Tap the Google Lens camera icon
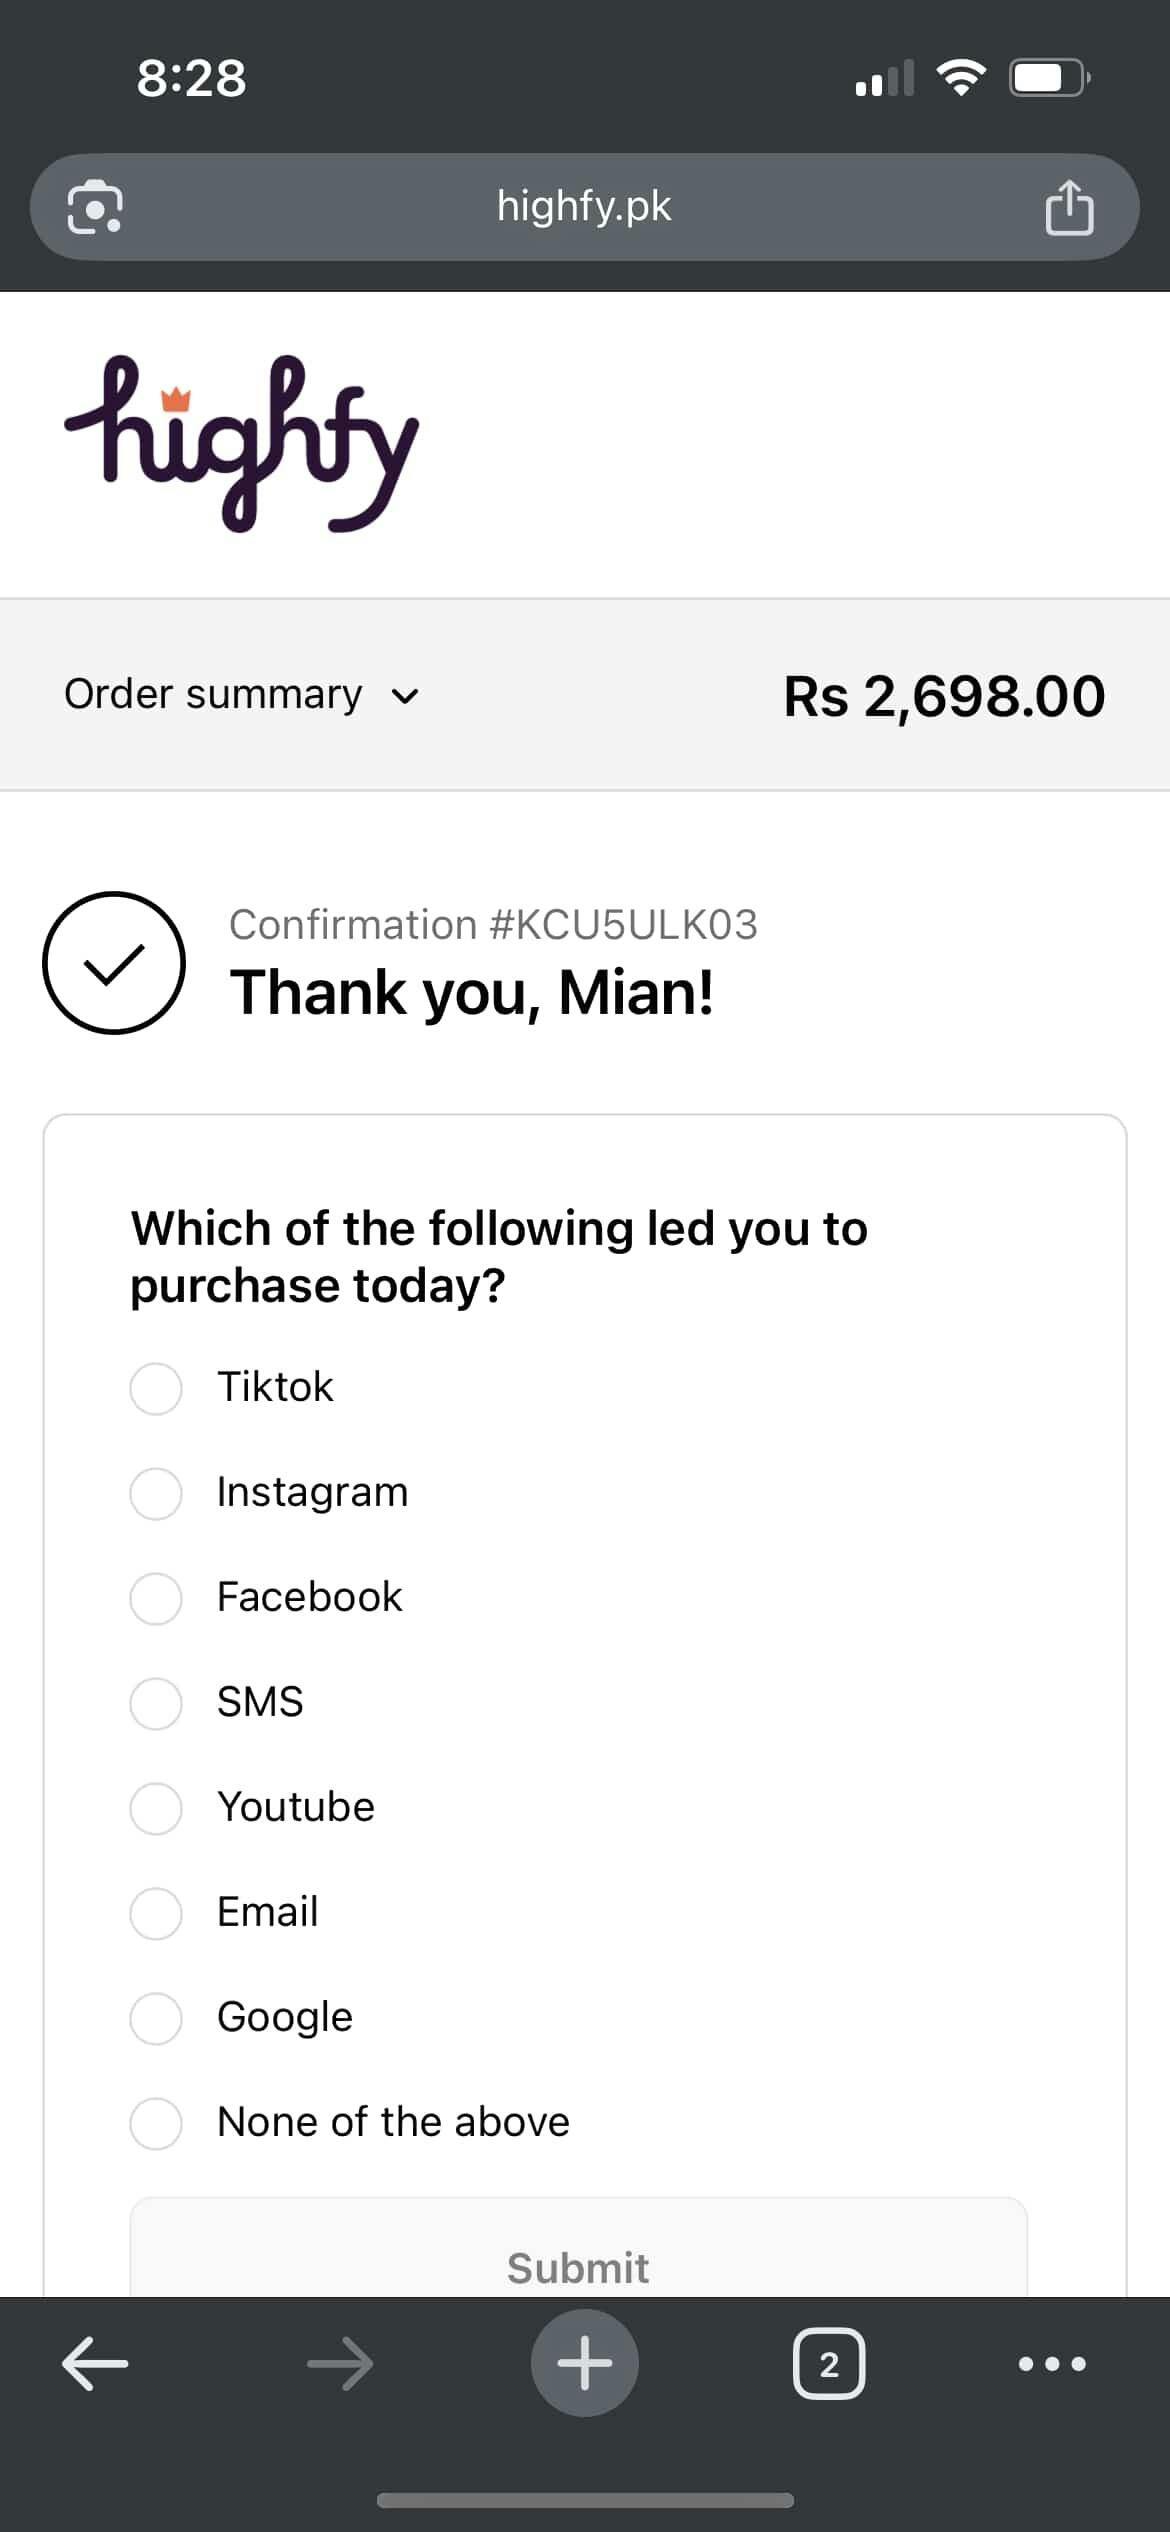1170x2532 pixels. [x=95, y=207]
